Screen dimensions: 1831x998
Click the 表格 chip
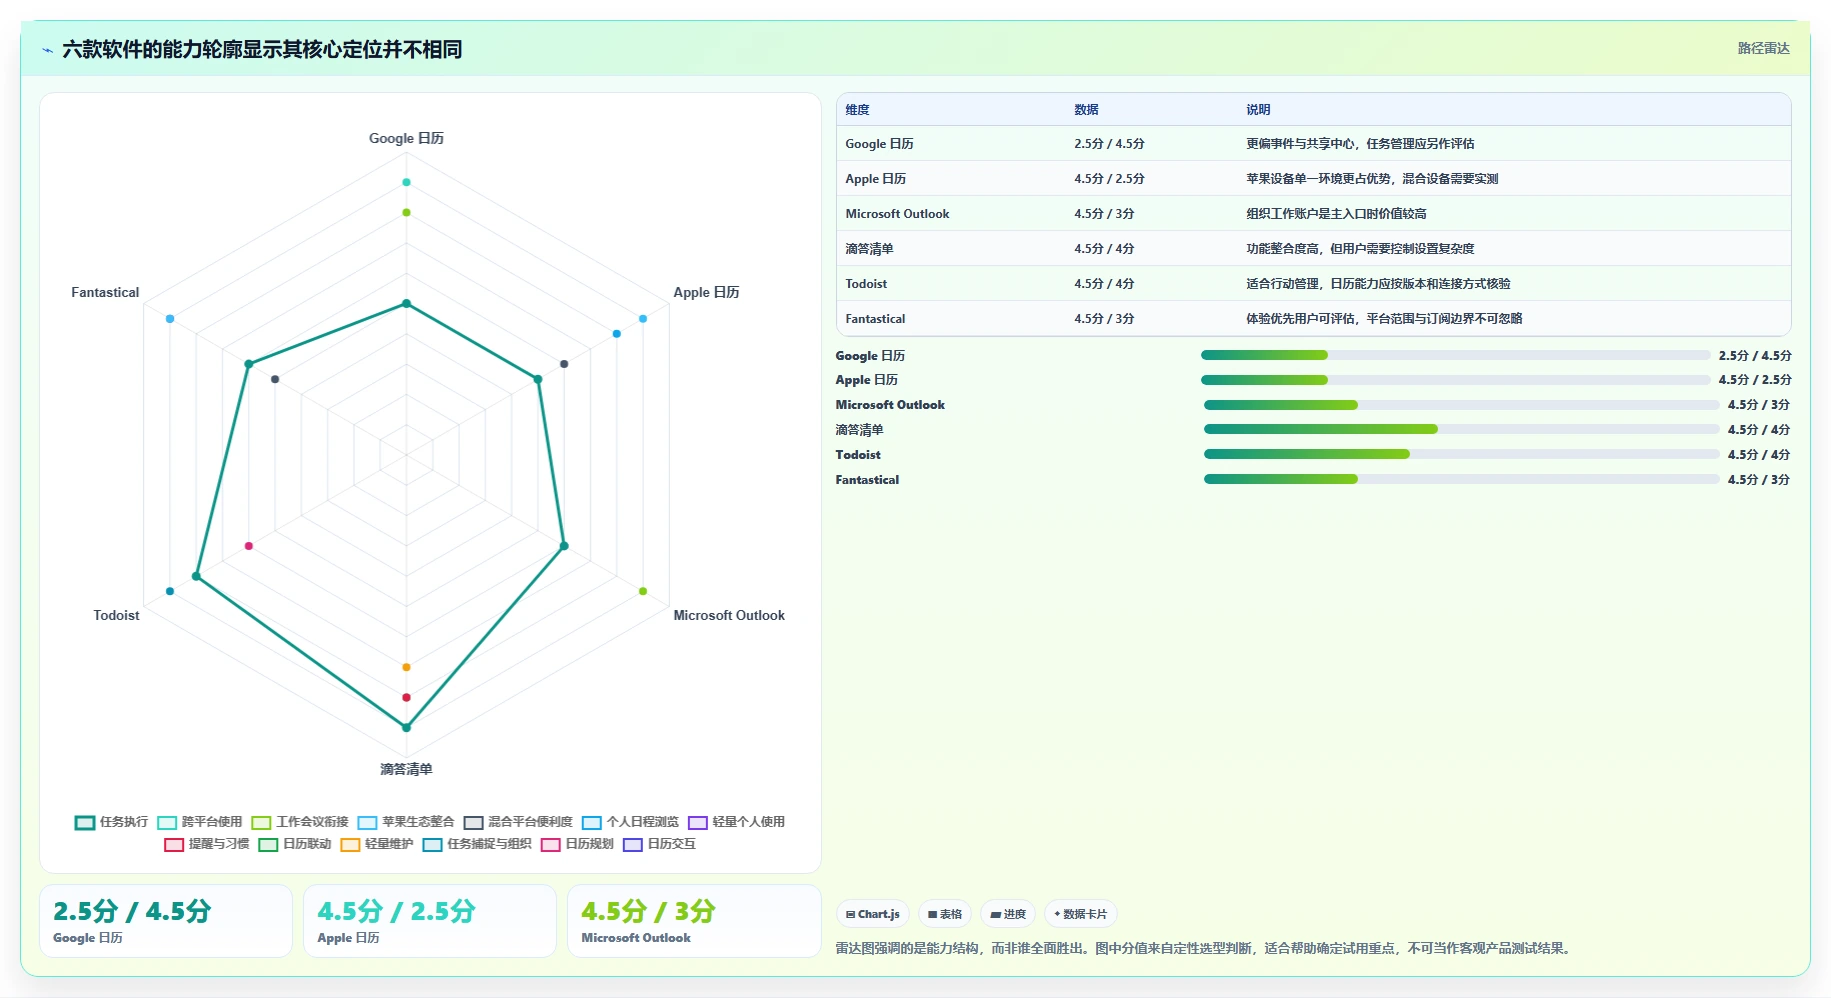[x=944, y=914]
